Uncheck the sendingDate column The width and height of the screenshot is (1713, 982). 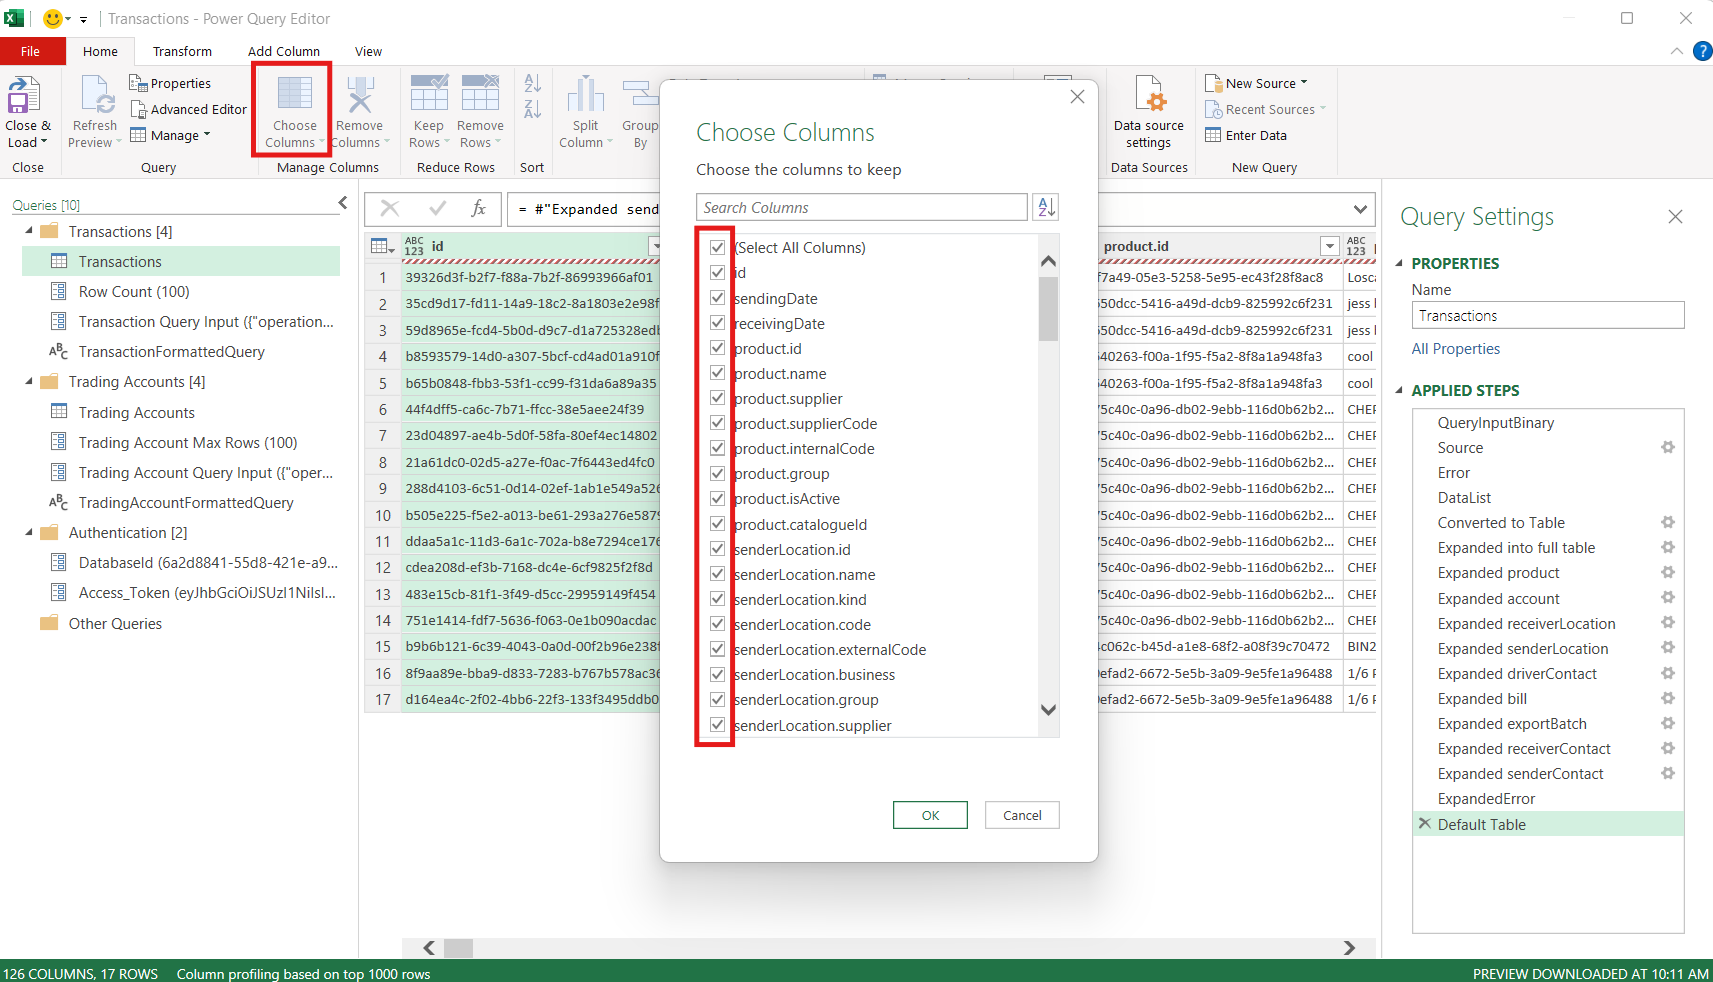(717, 297)
